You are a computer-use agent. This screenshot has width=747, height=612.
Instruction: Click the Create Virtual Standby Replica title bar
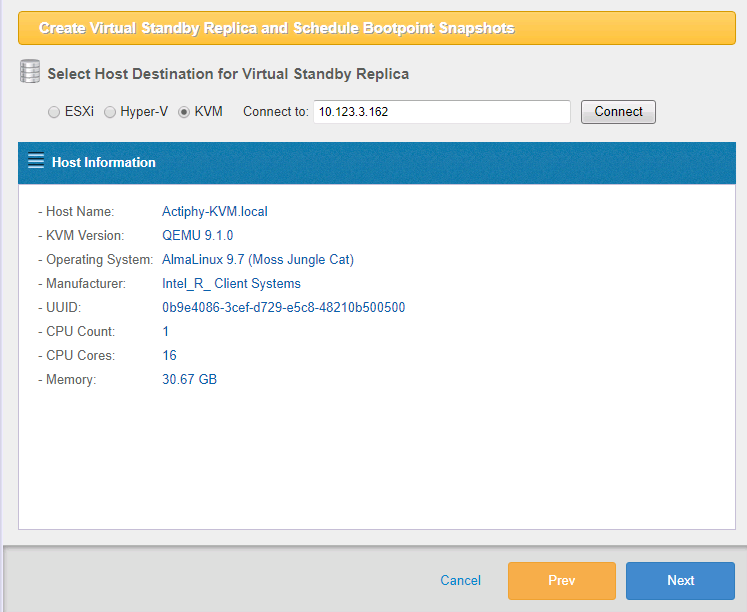pos(376,28)
